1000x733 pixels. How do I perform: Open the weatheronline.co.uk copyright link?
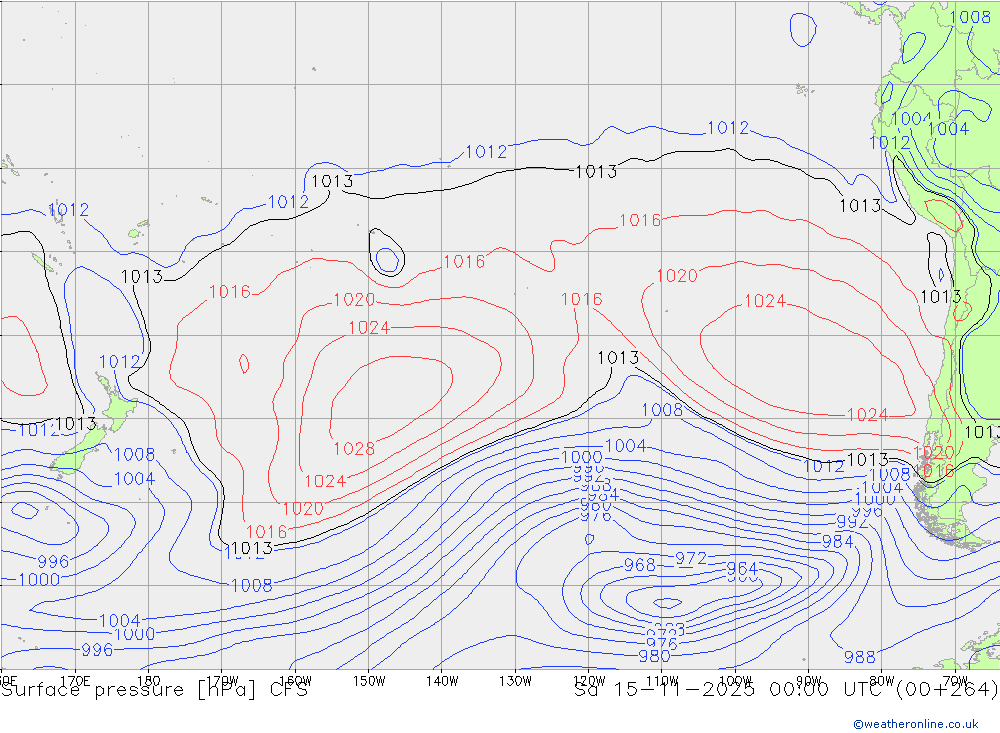[x=916, y=724]
